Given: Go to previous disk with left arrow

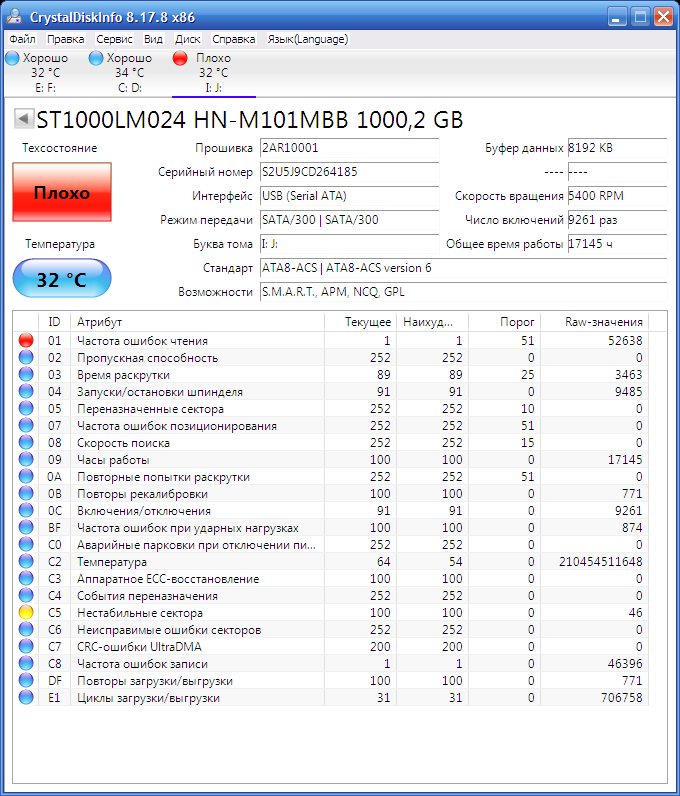Looking at the screenshot, I should [x=23, y=119].
